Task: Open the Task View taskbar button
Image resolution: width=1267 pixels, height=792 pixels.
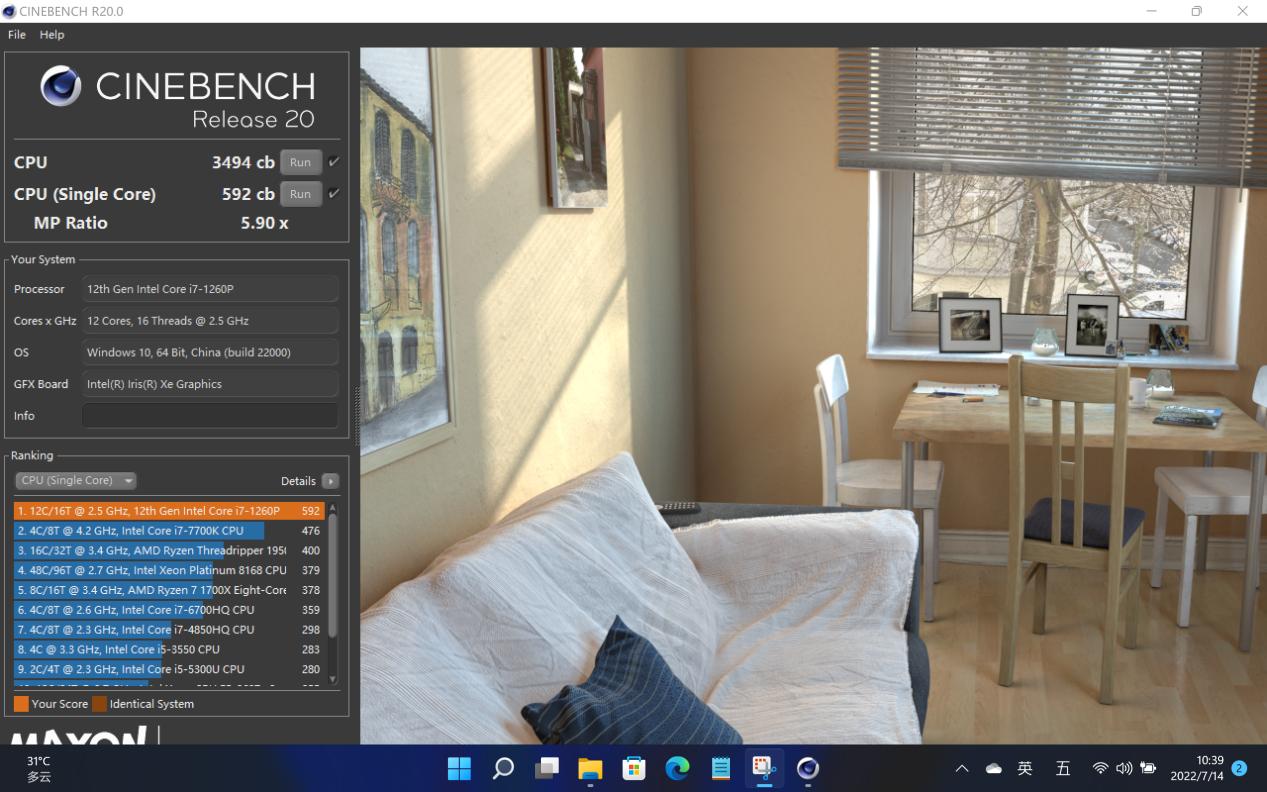Action: [546, 768]
